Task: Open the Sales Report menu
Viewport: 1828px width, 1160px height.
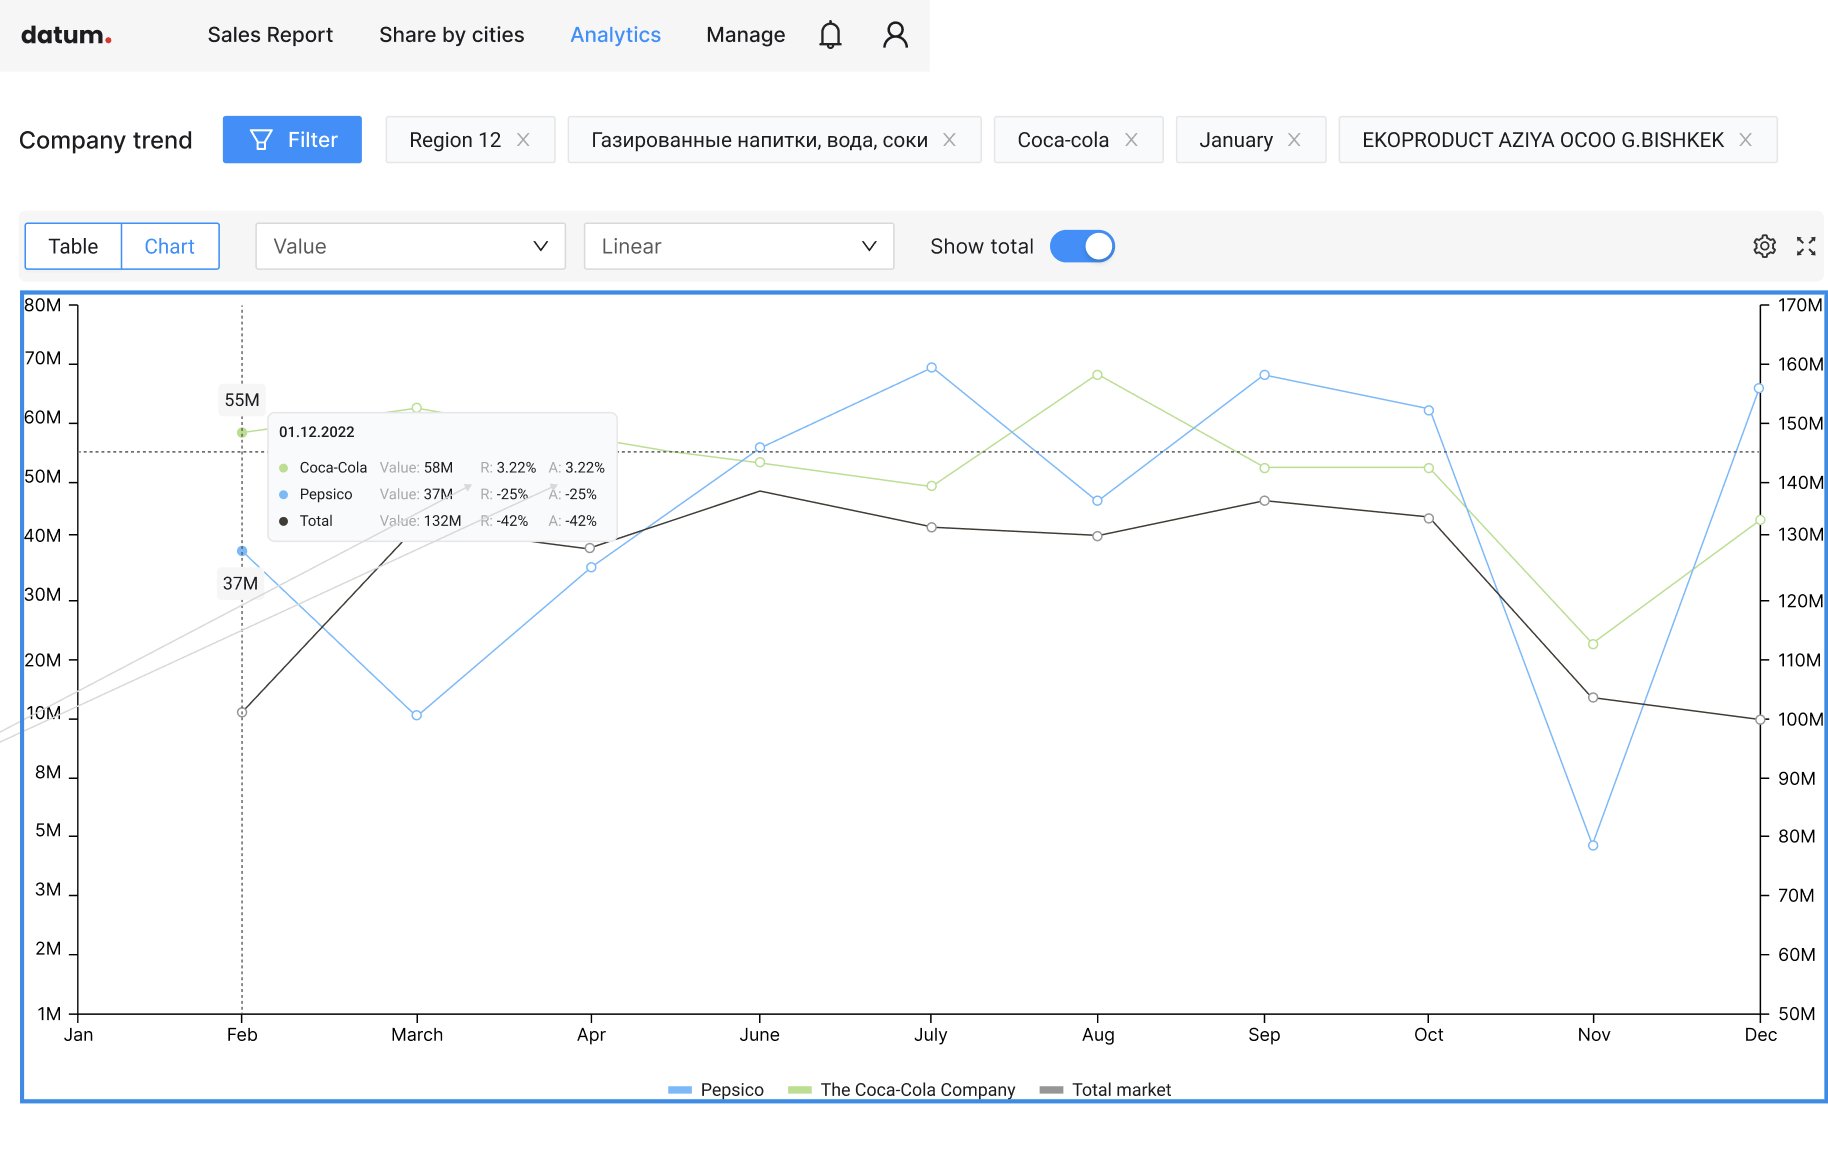Action: pos(270,35)
